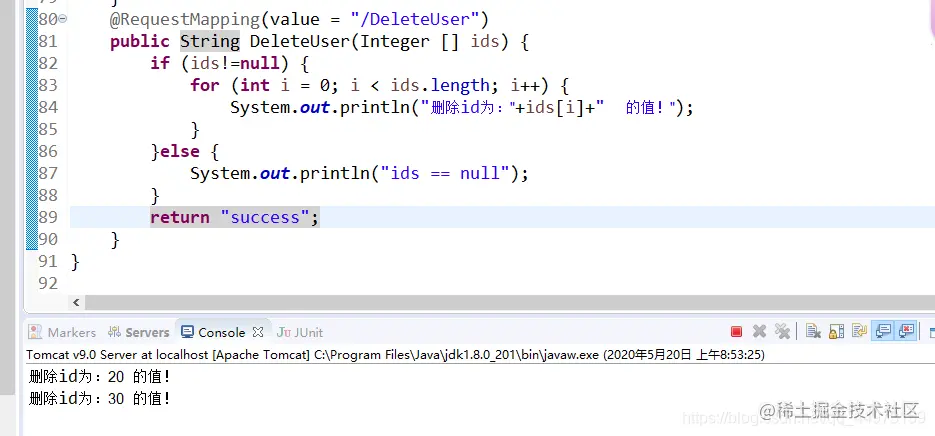Viewport: 935px width, 436px height.
Task: Click the Tomcat v9.0 Server launch description
Action: pyautogui.click(x=395, y=355)
